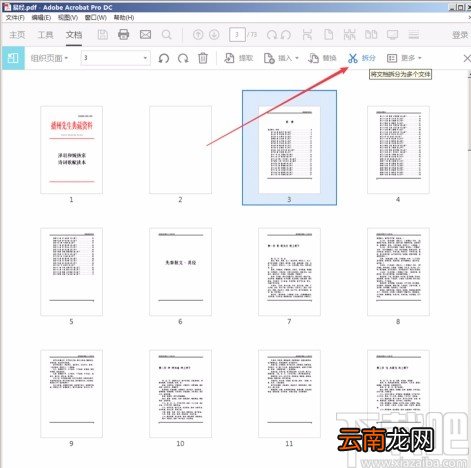Select page 10 thumbnail
471x468 pixels.
tap(180, 394)
